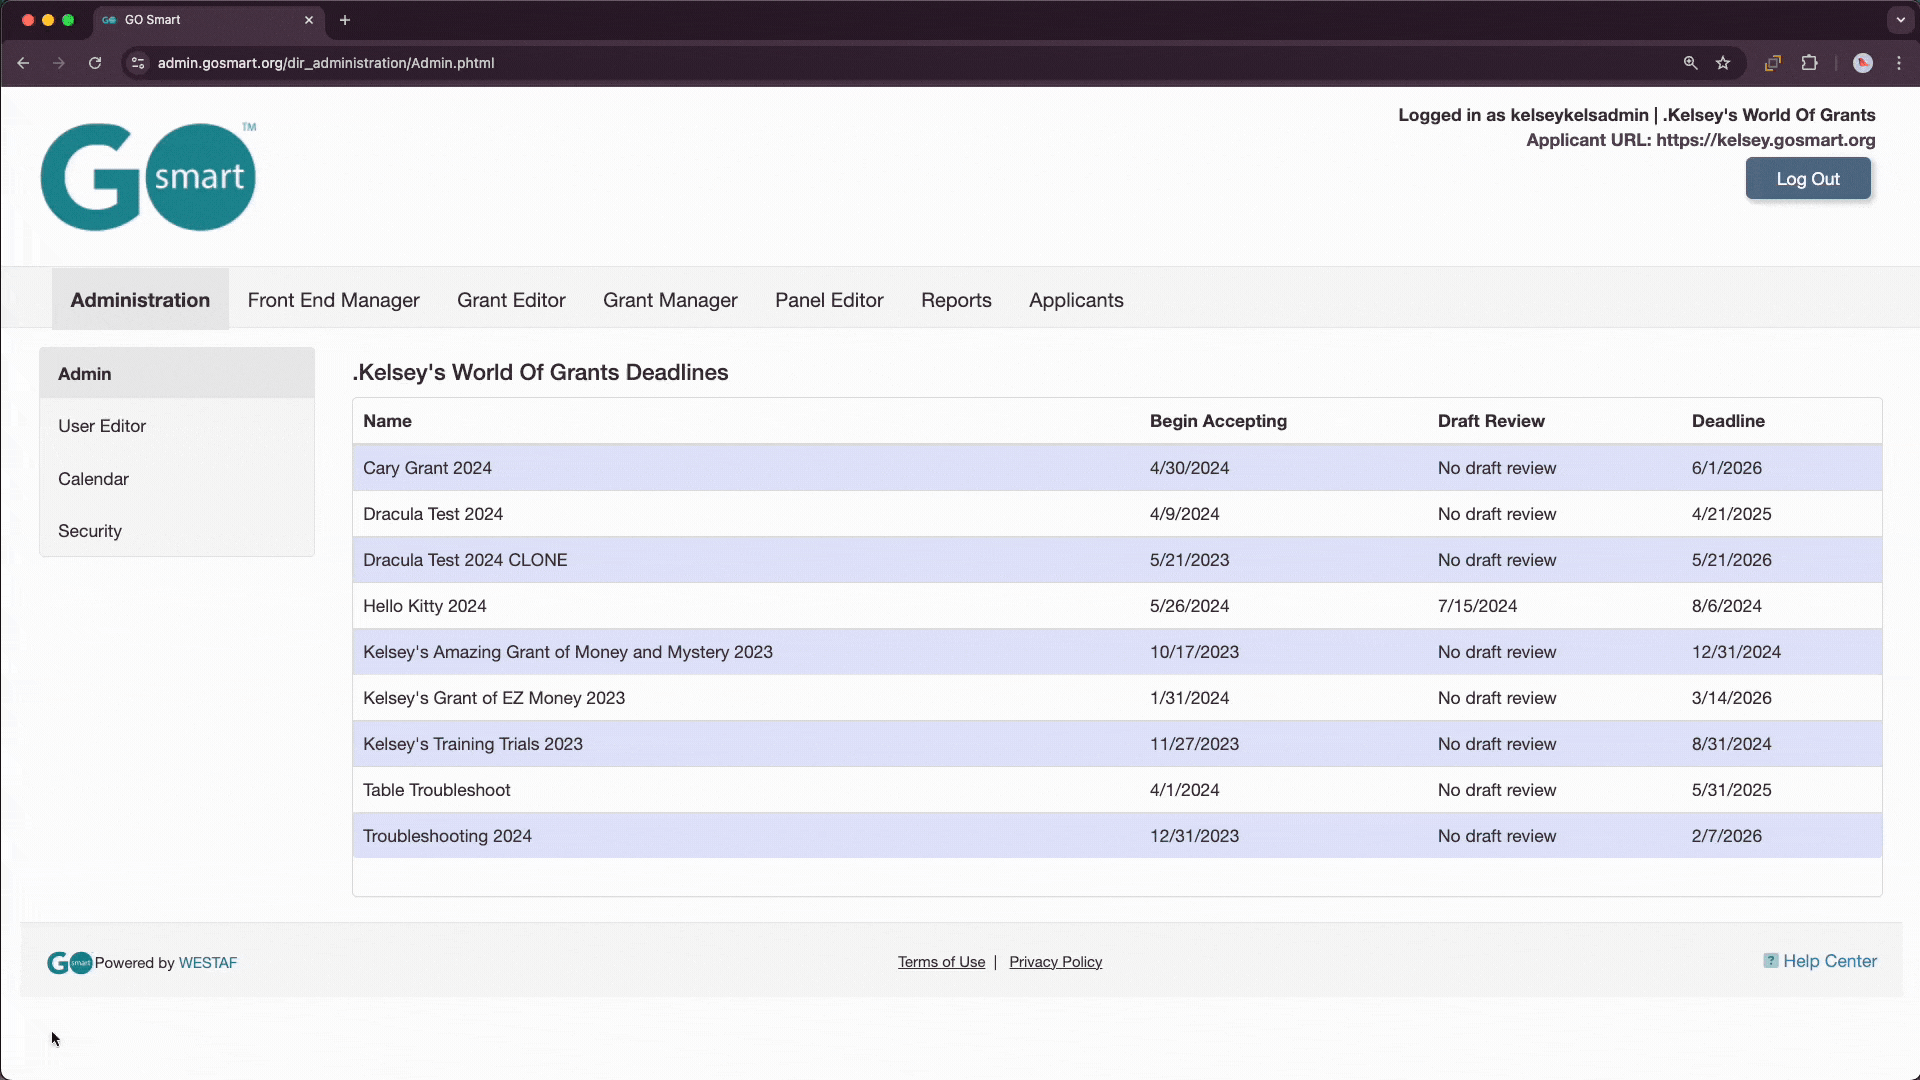Click the Administration tab icon
This screenshot has height=1080, width=1920.
click(x=140, y=299)
